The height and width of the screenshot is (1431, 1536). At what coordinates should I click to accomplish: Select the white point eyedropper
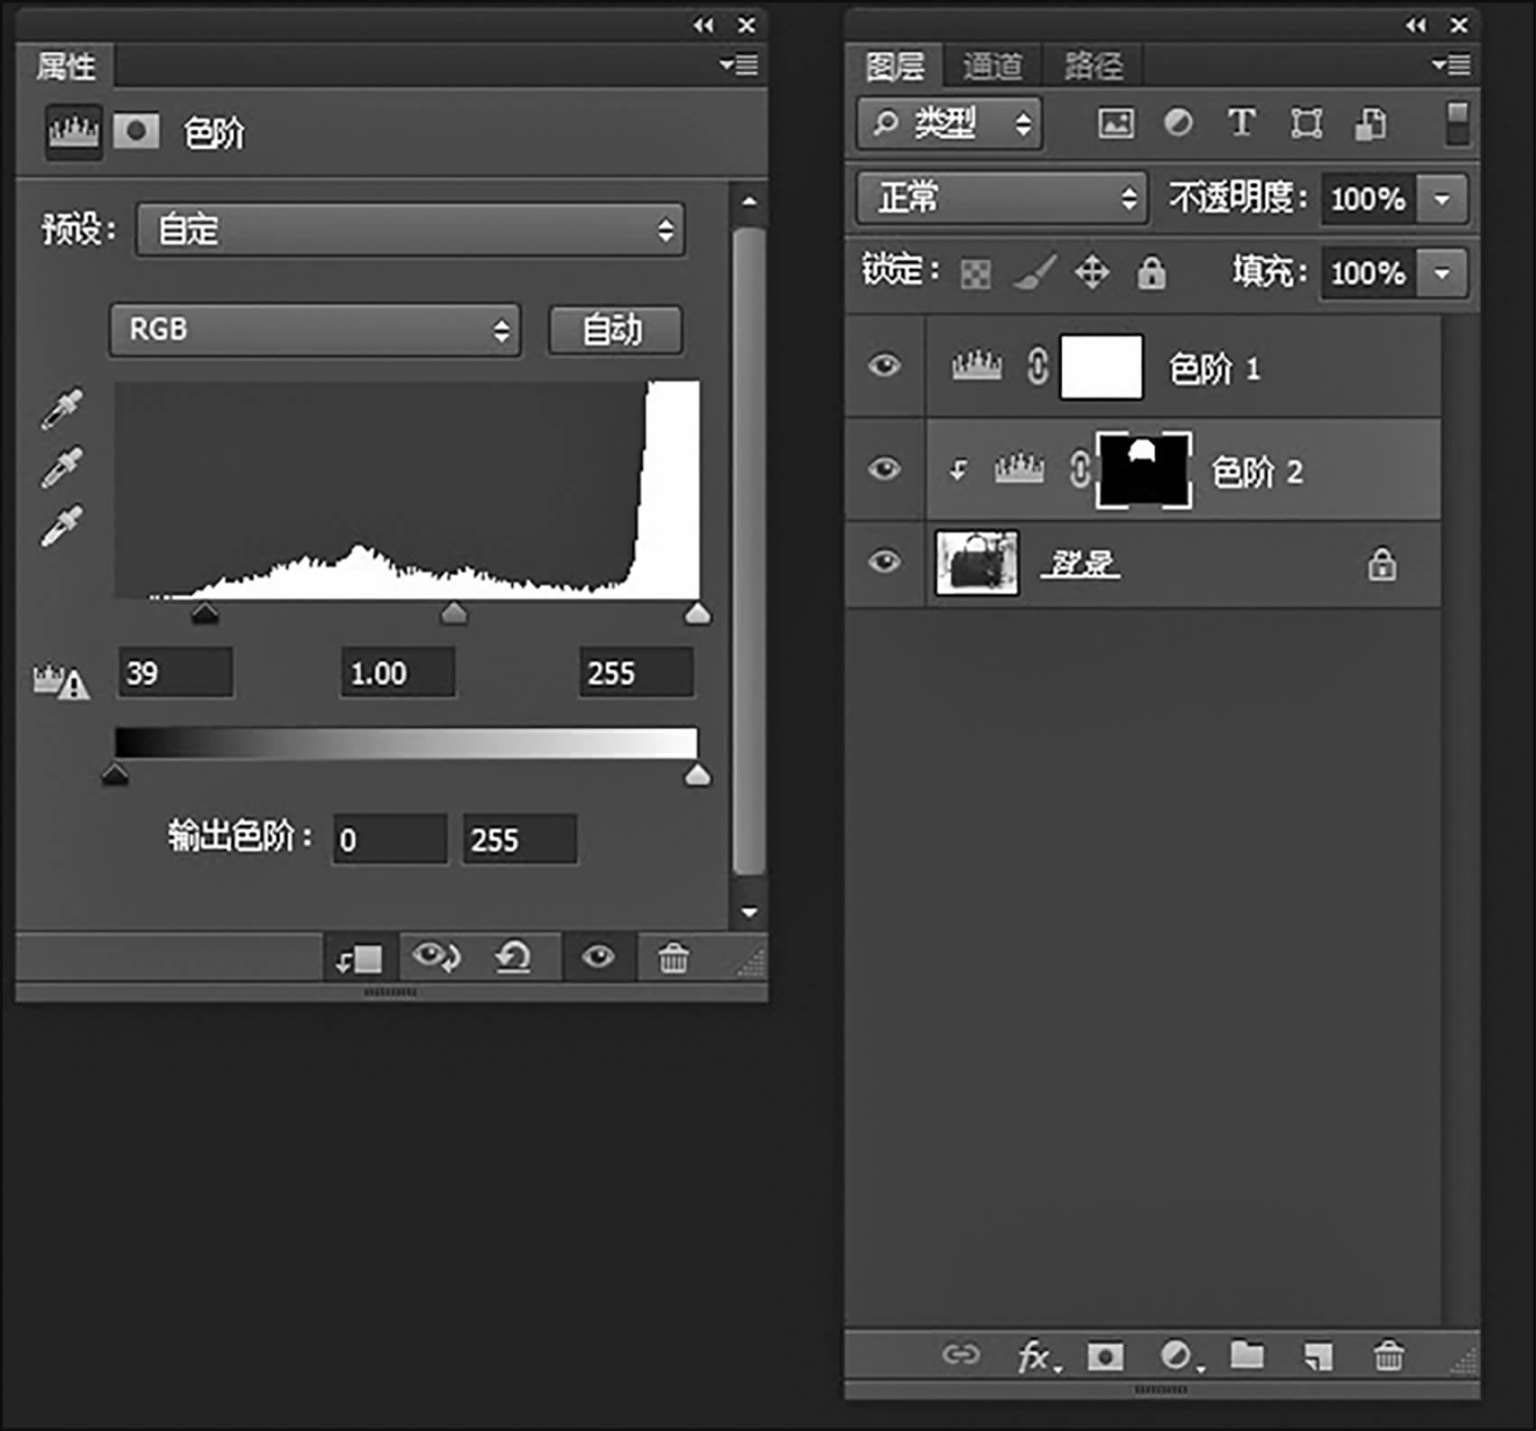coord(61,527)
